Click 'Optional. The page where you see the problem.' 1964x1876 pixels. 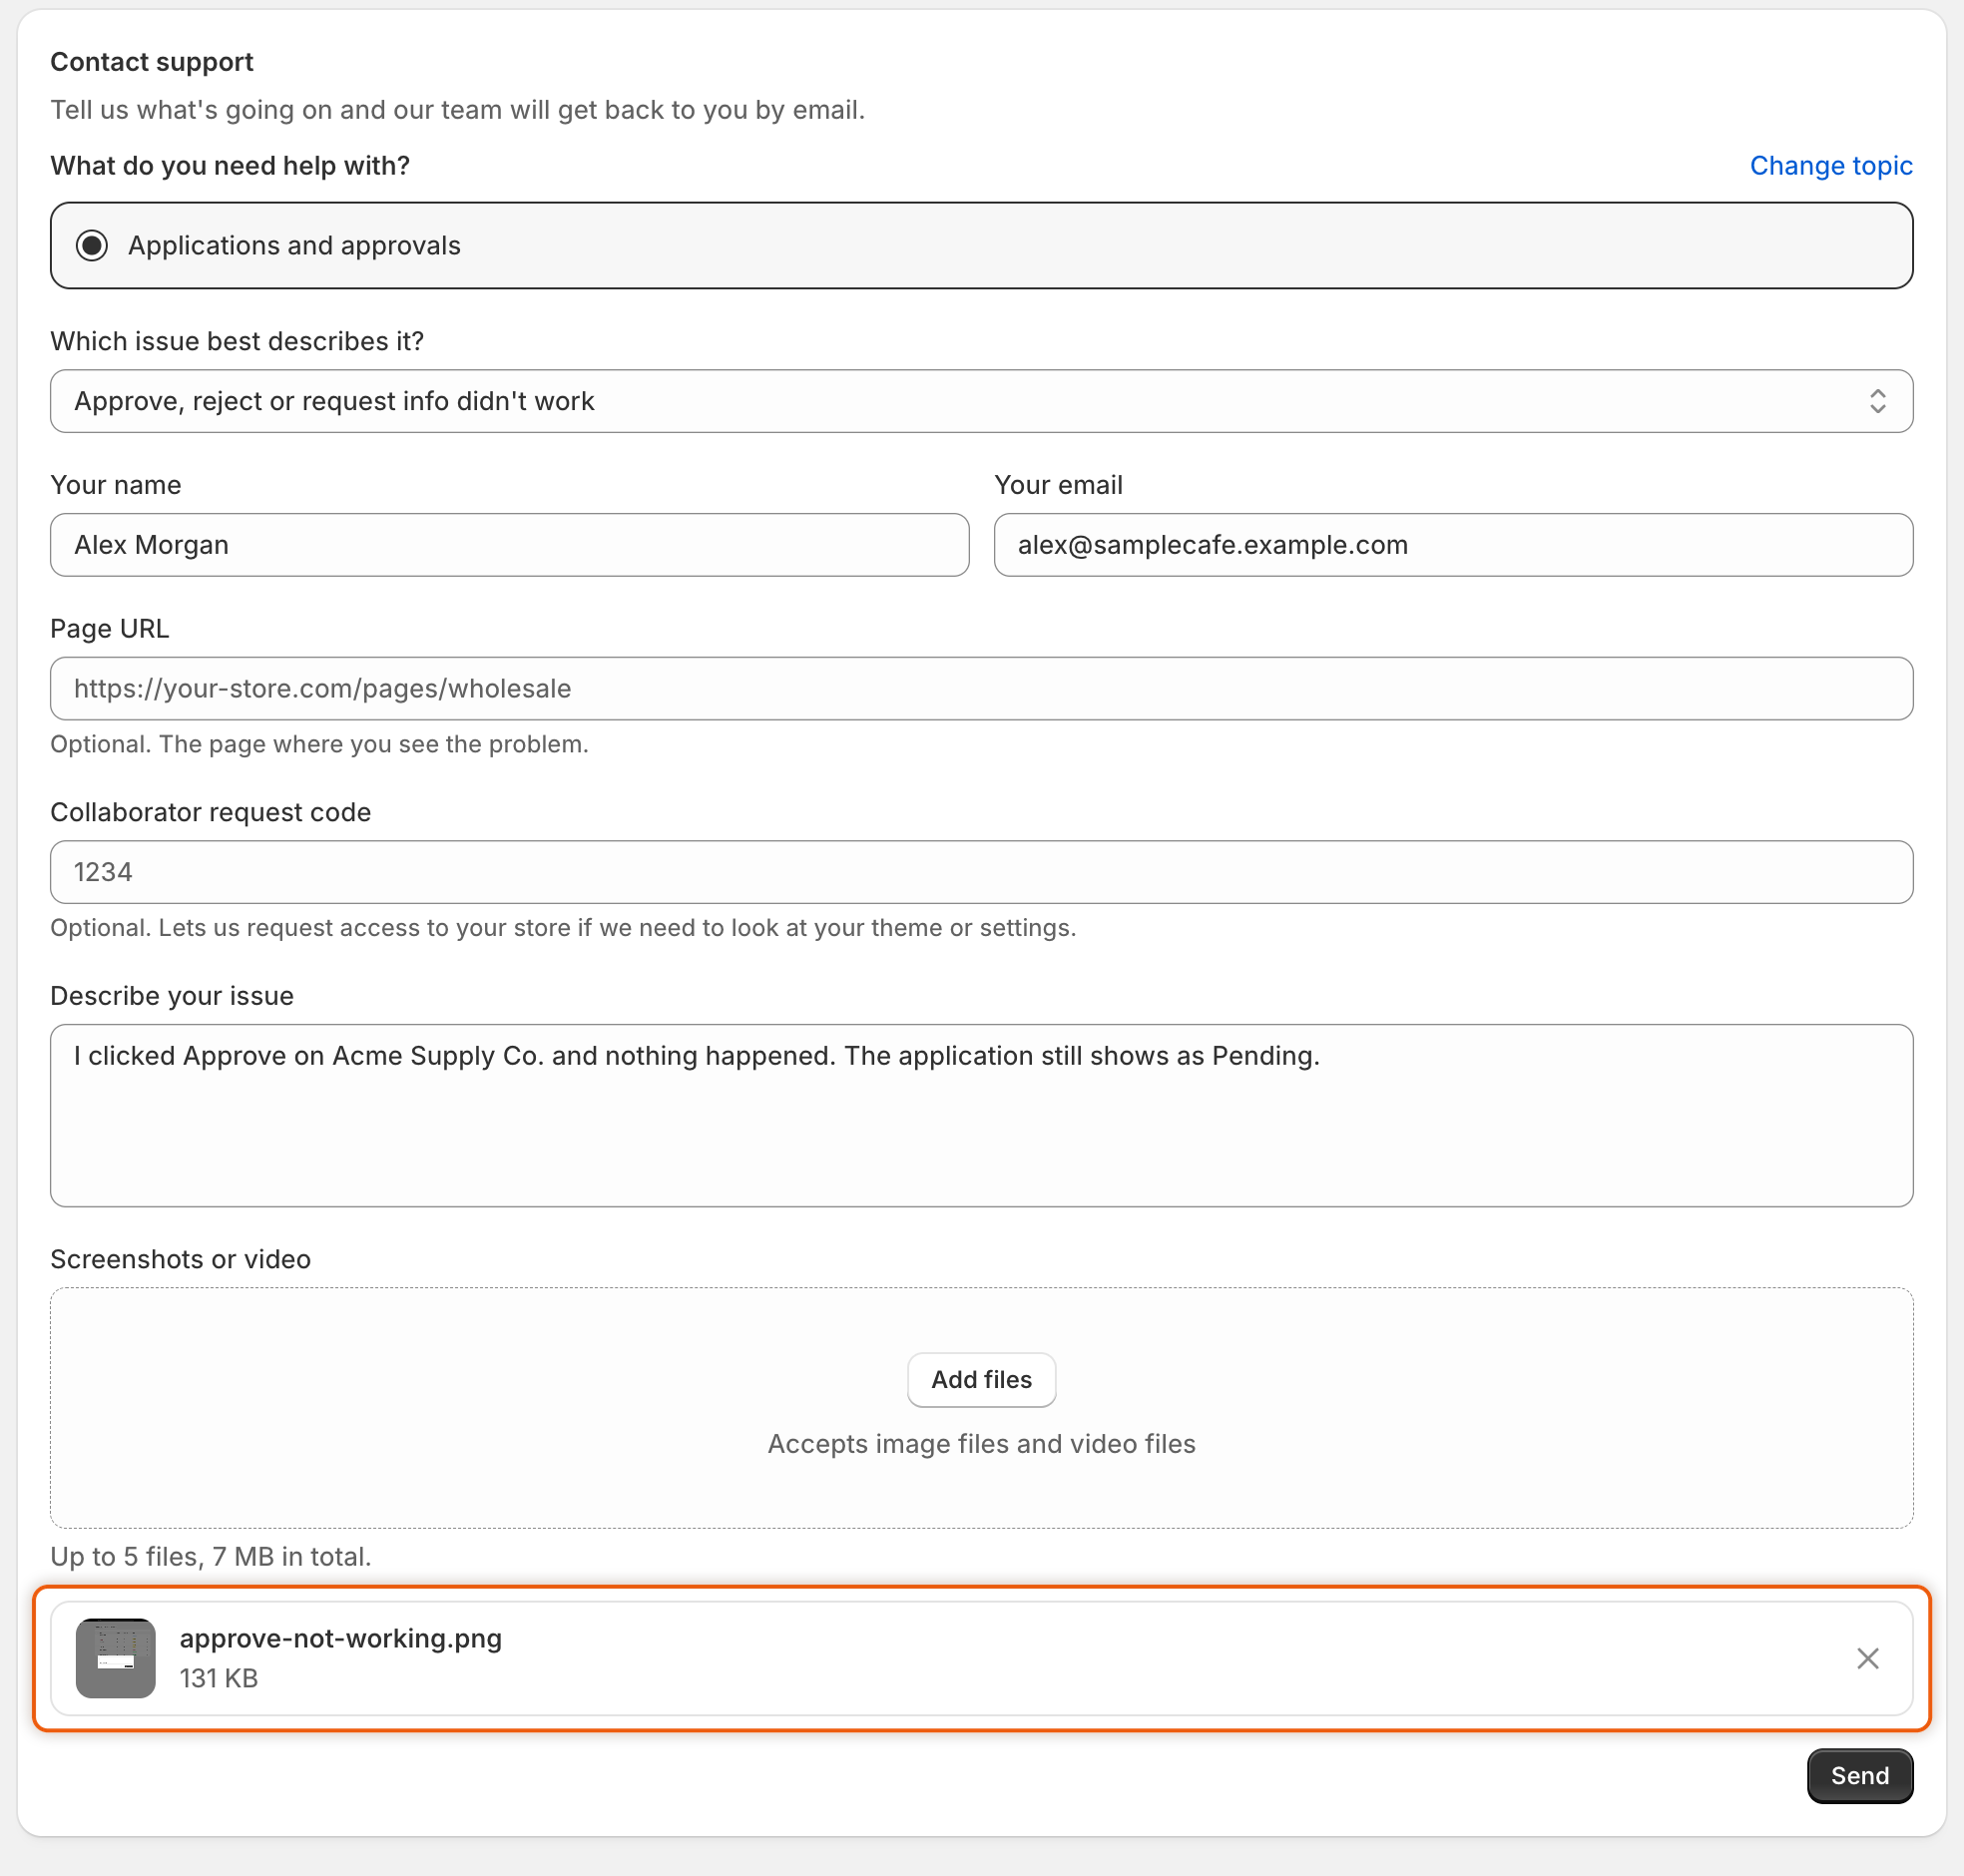319,744
